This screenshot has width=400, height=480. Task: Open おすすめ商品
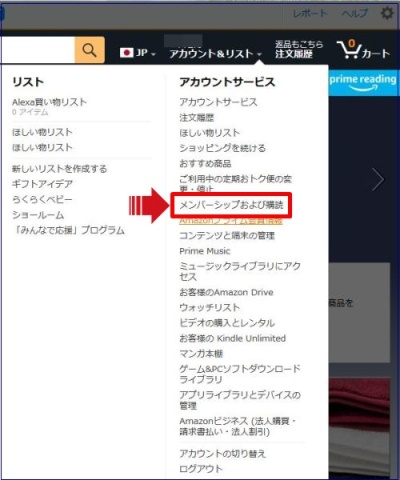(x=205, y=163)
